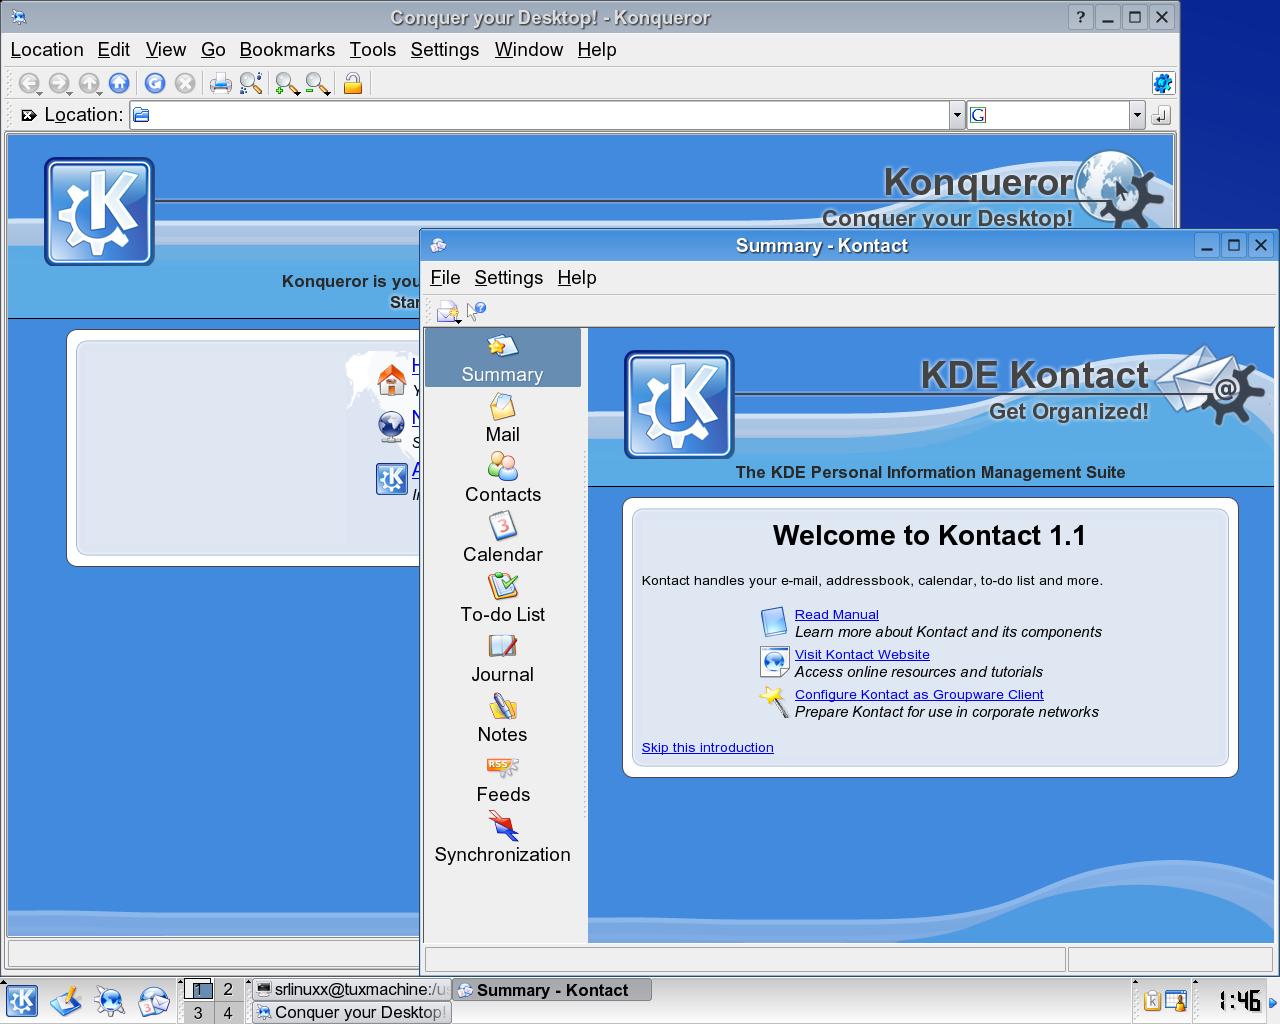Image resolution: width=1280 pixels, height=1024 pixels.
Task: Go up one level in Konqueror
Action: [89, 84]
